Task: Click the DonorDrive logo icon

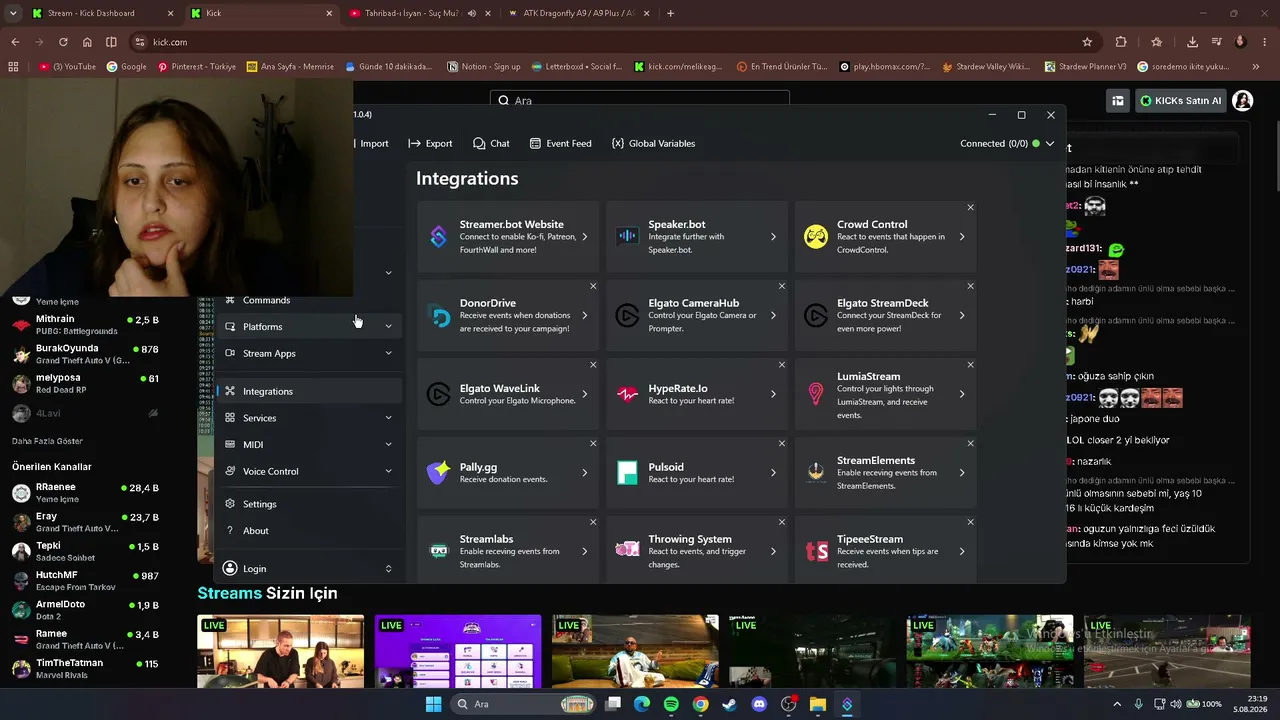Action: 439,316
